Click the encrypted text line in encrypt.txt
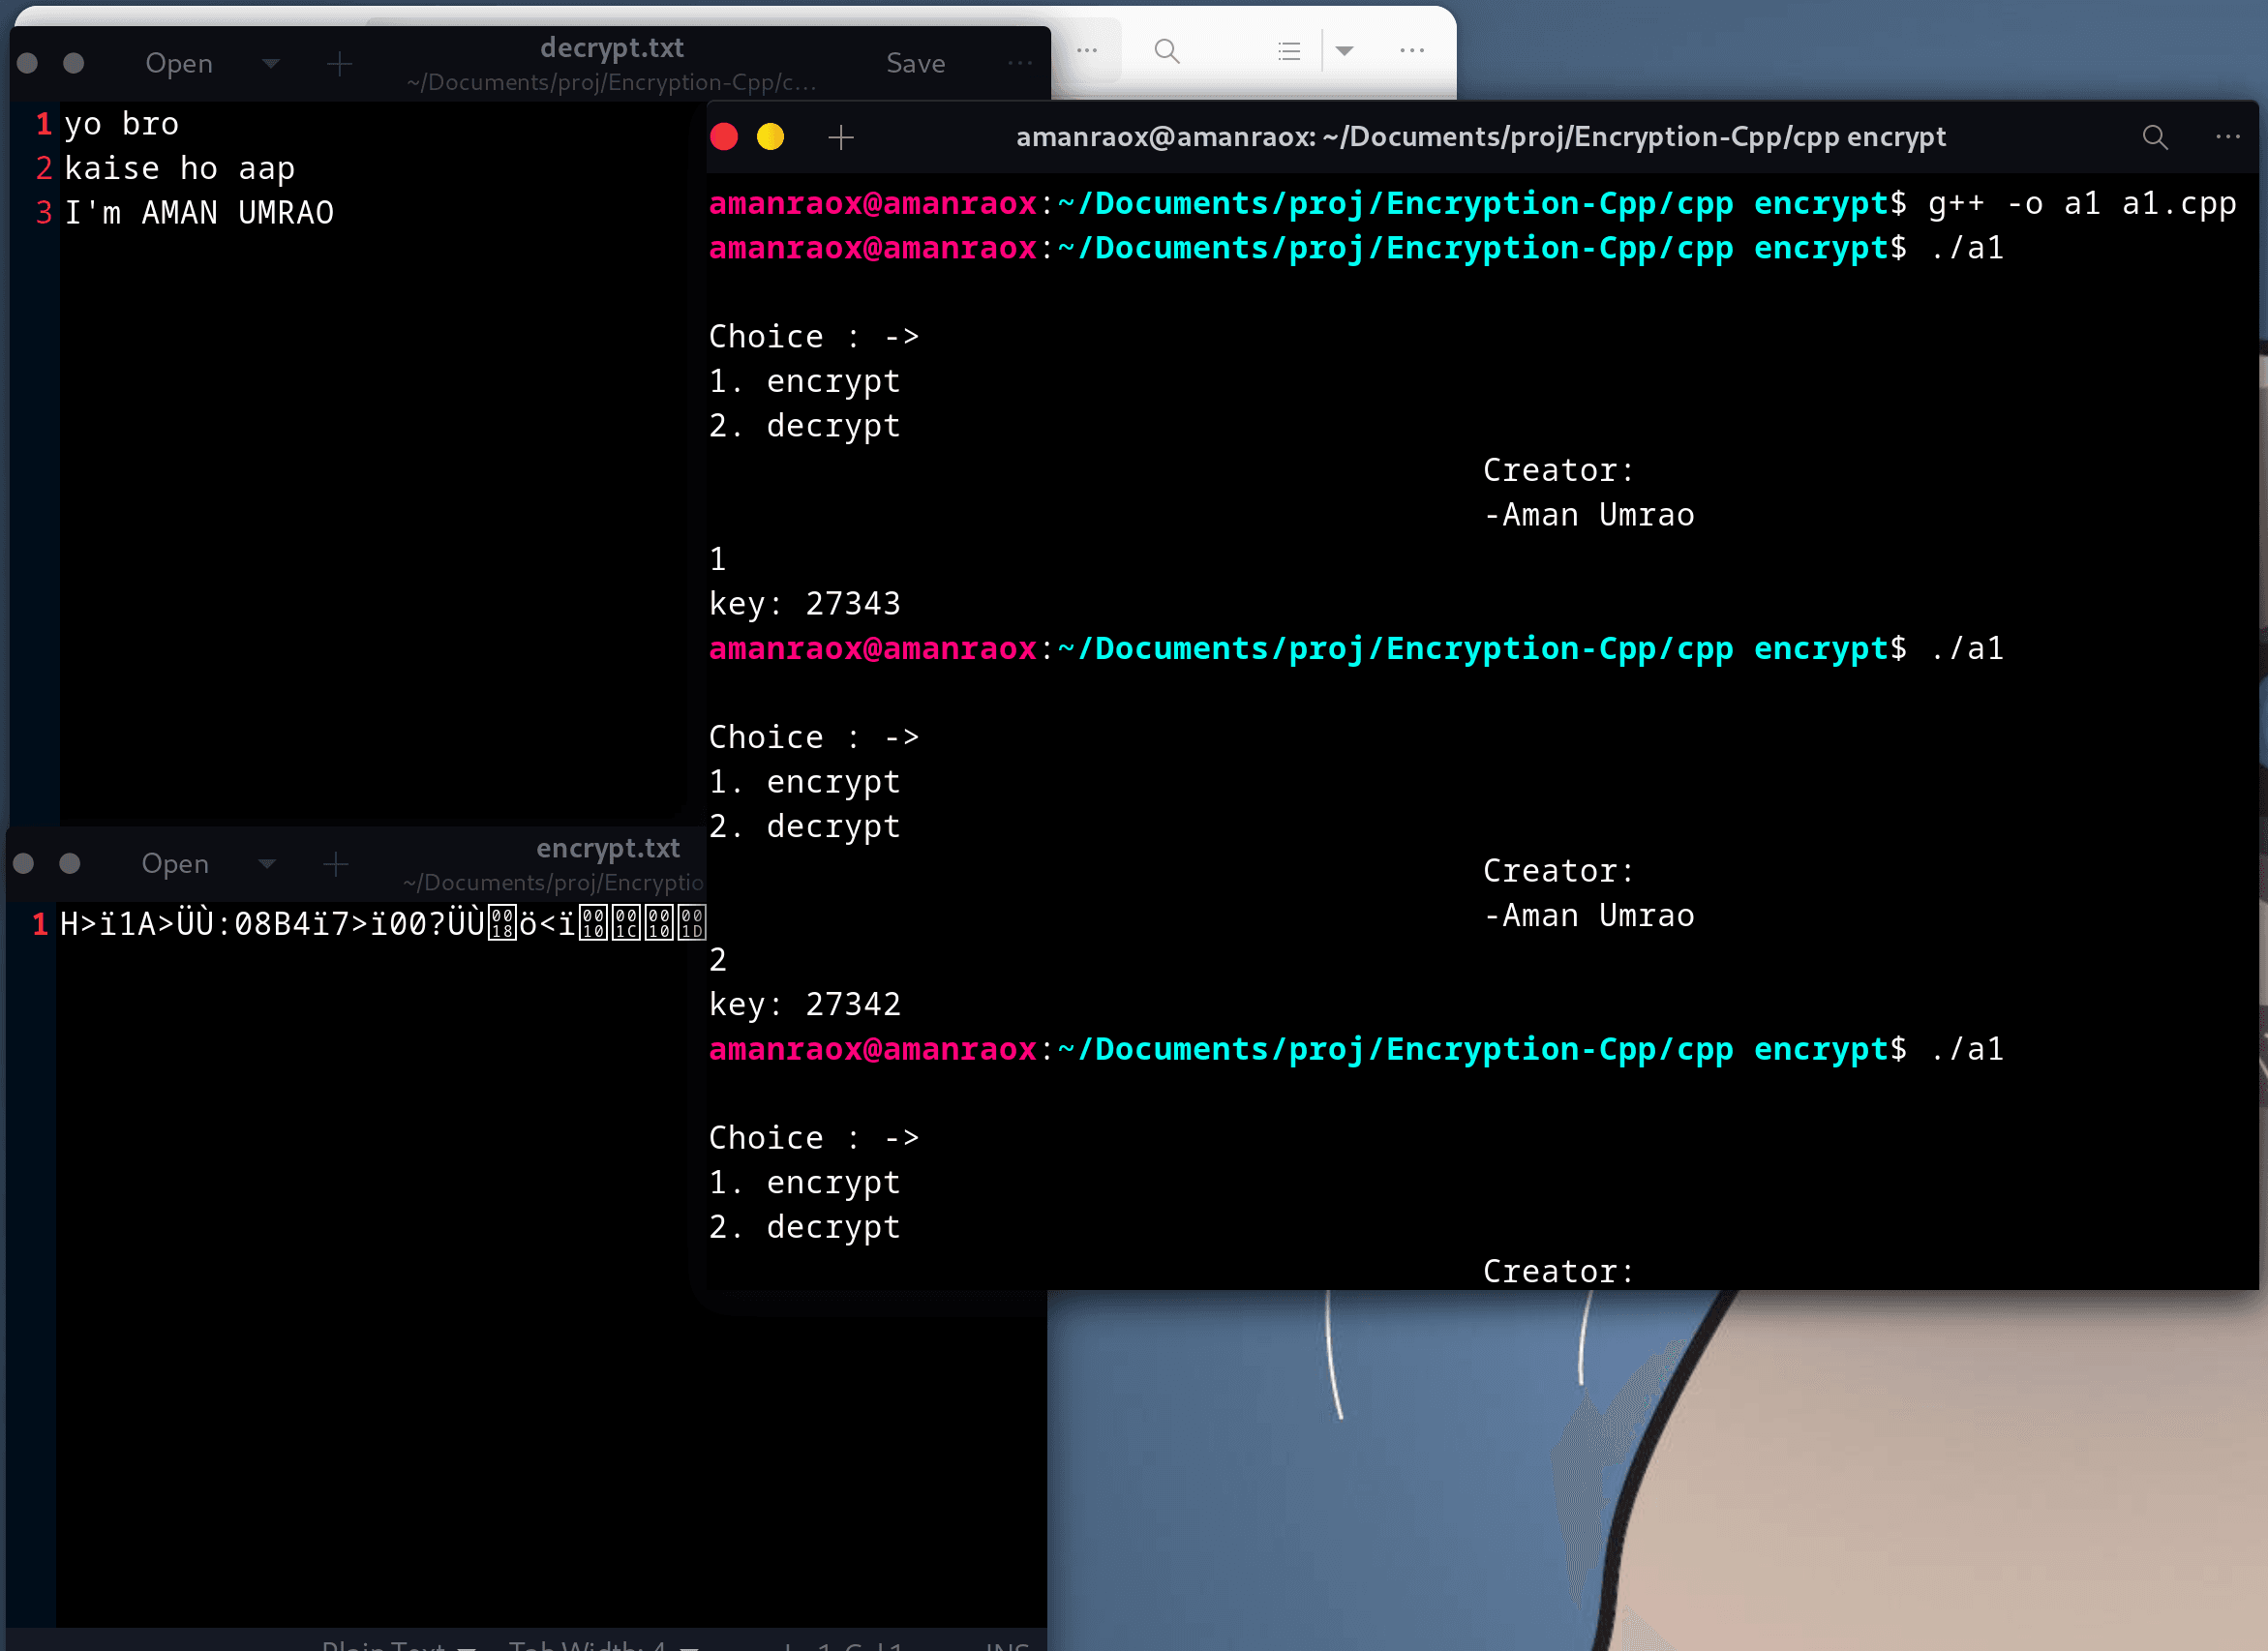 point(380,924)
